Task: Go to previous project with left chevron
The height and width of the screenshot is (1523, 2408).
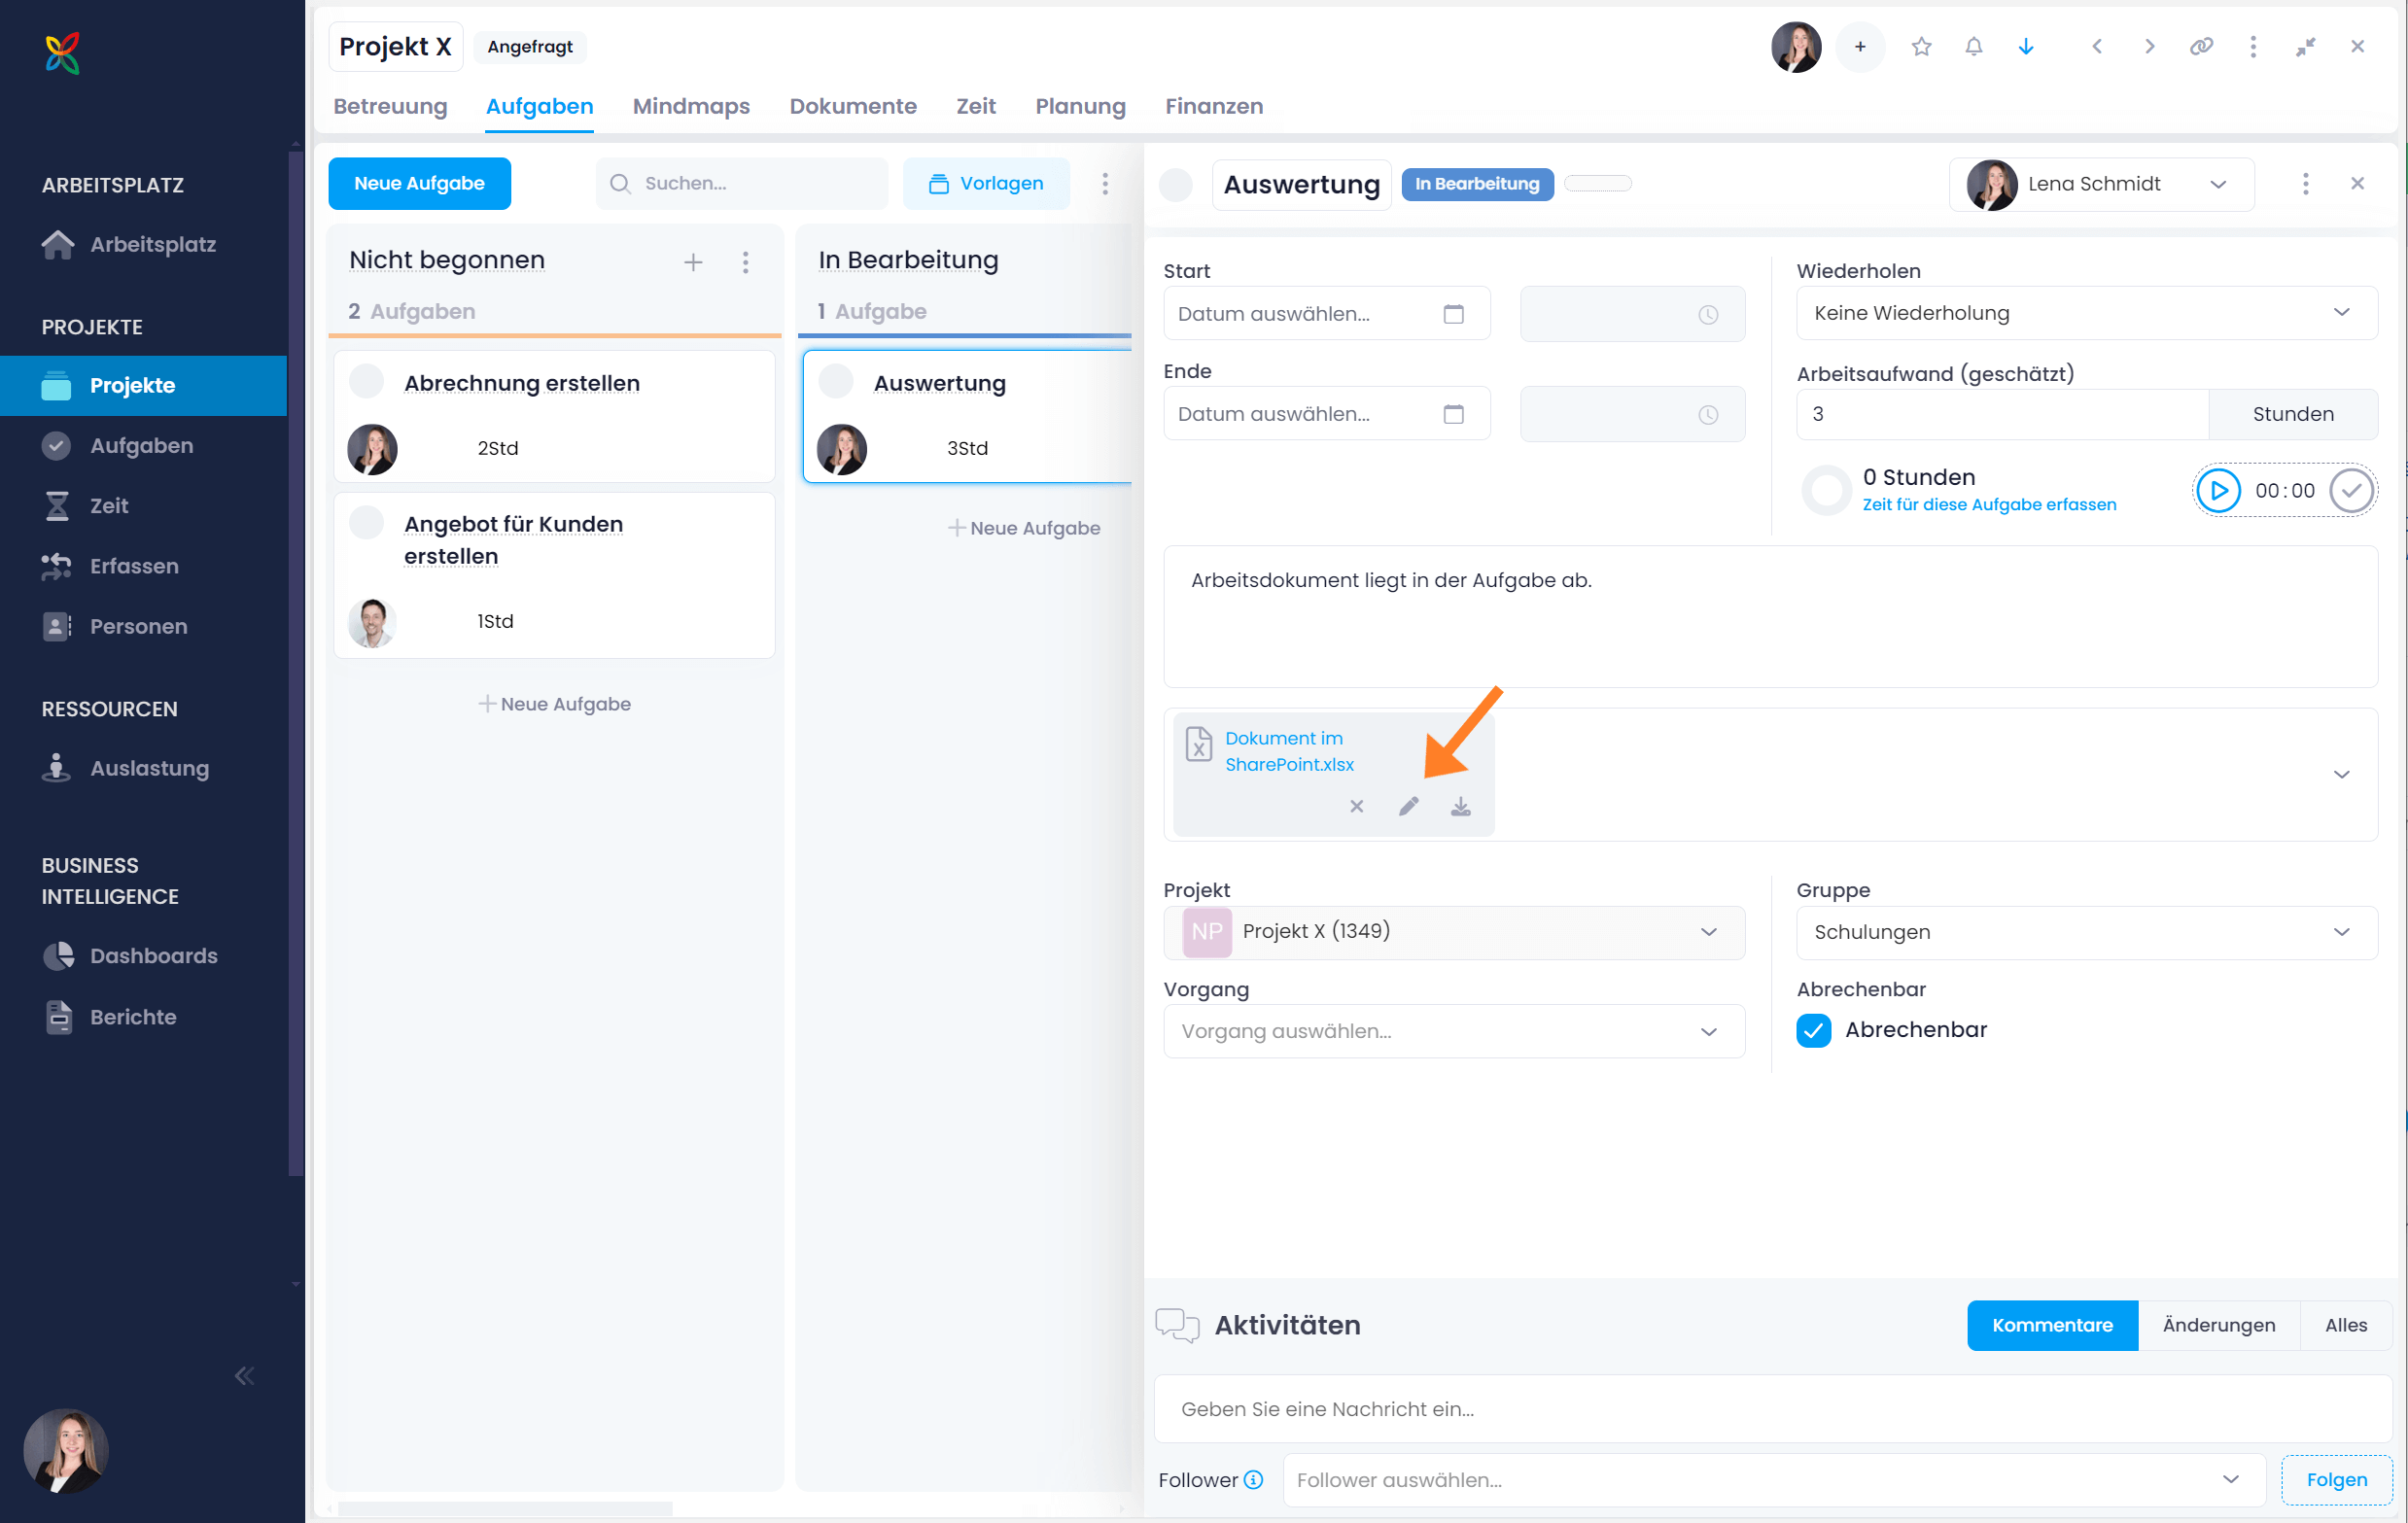Action: [x=2097, y=47]
